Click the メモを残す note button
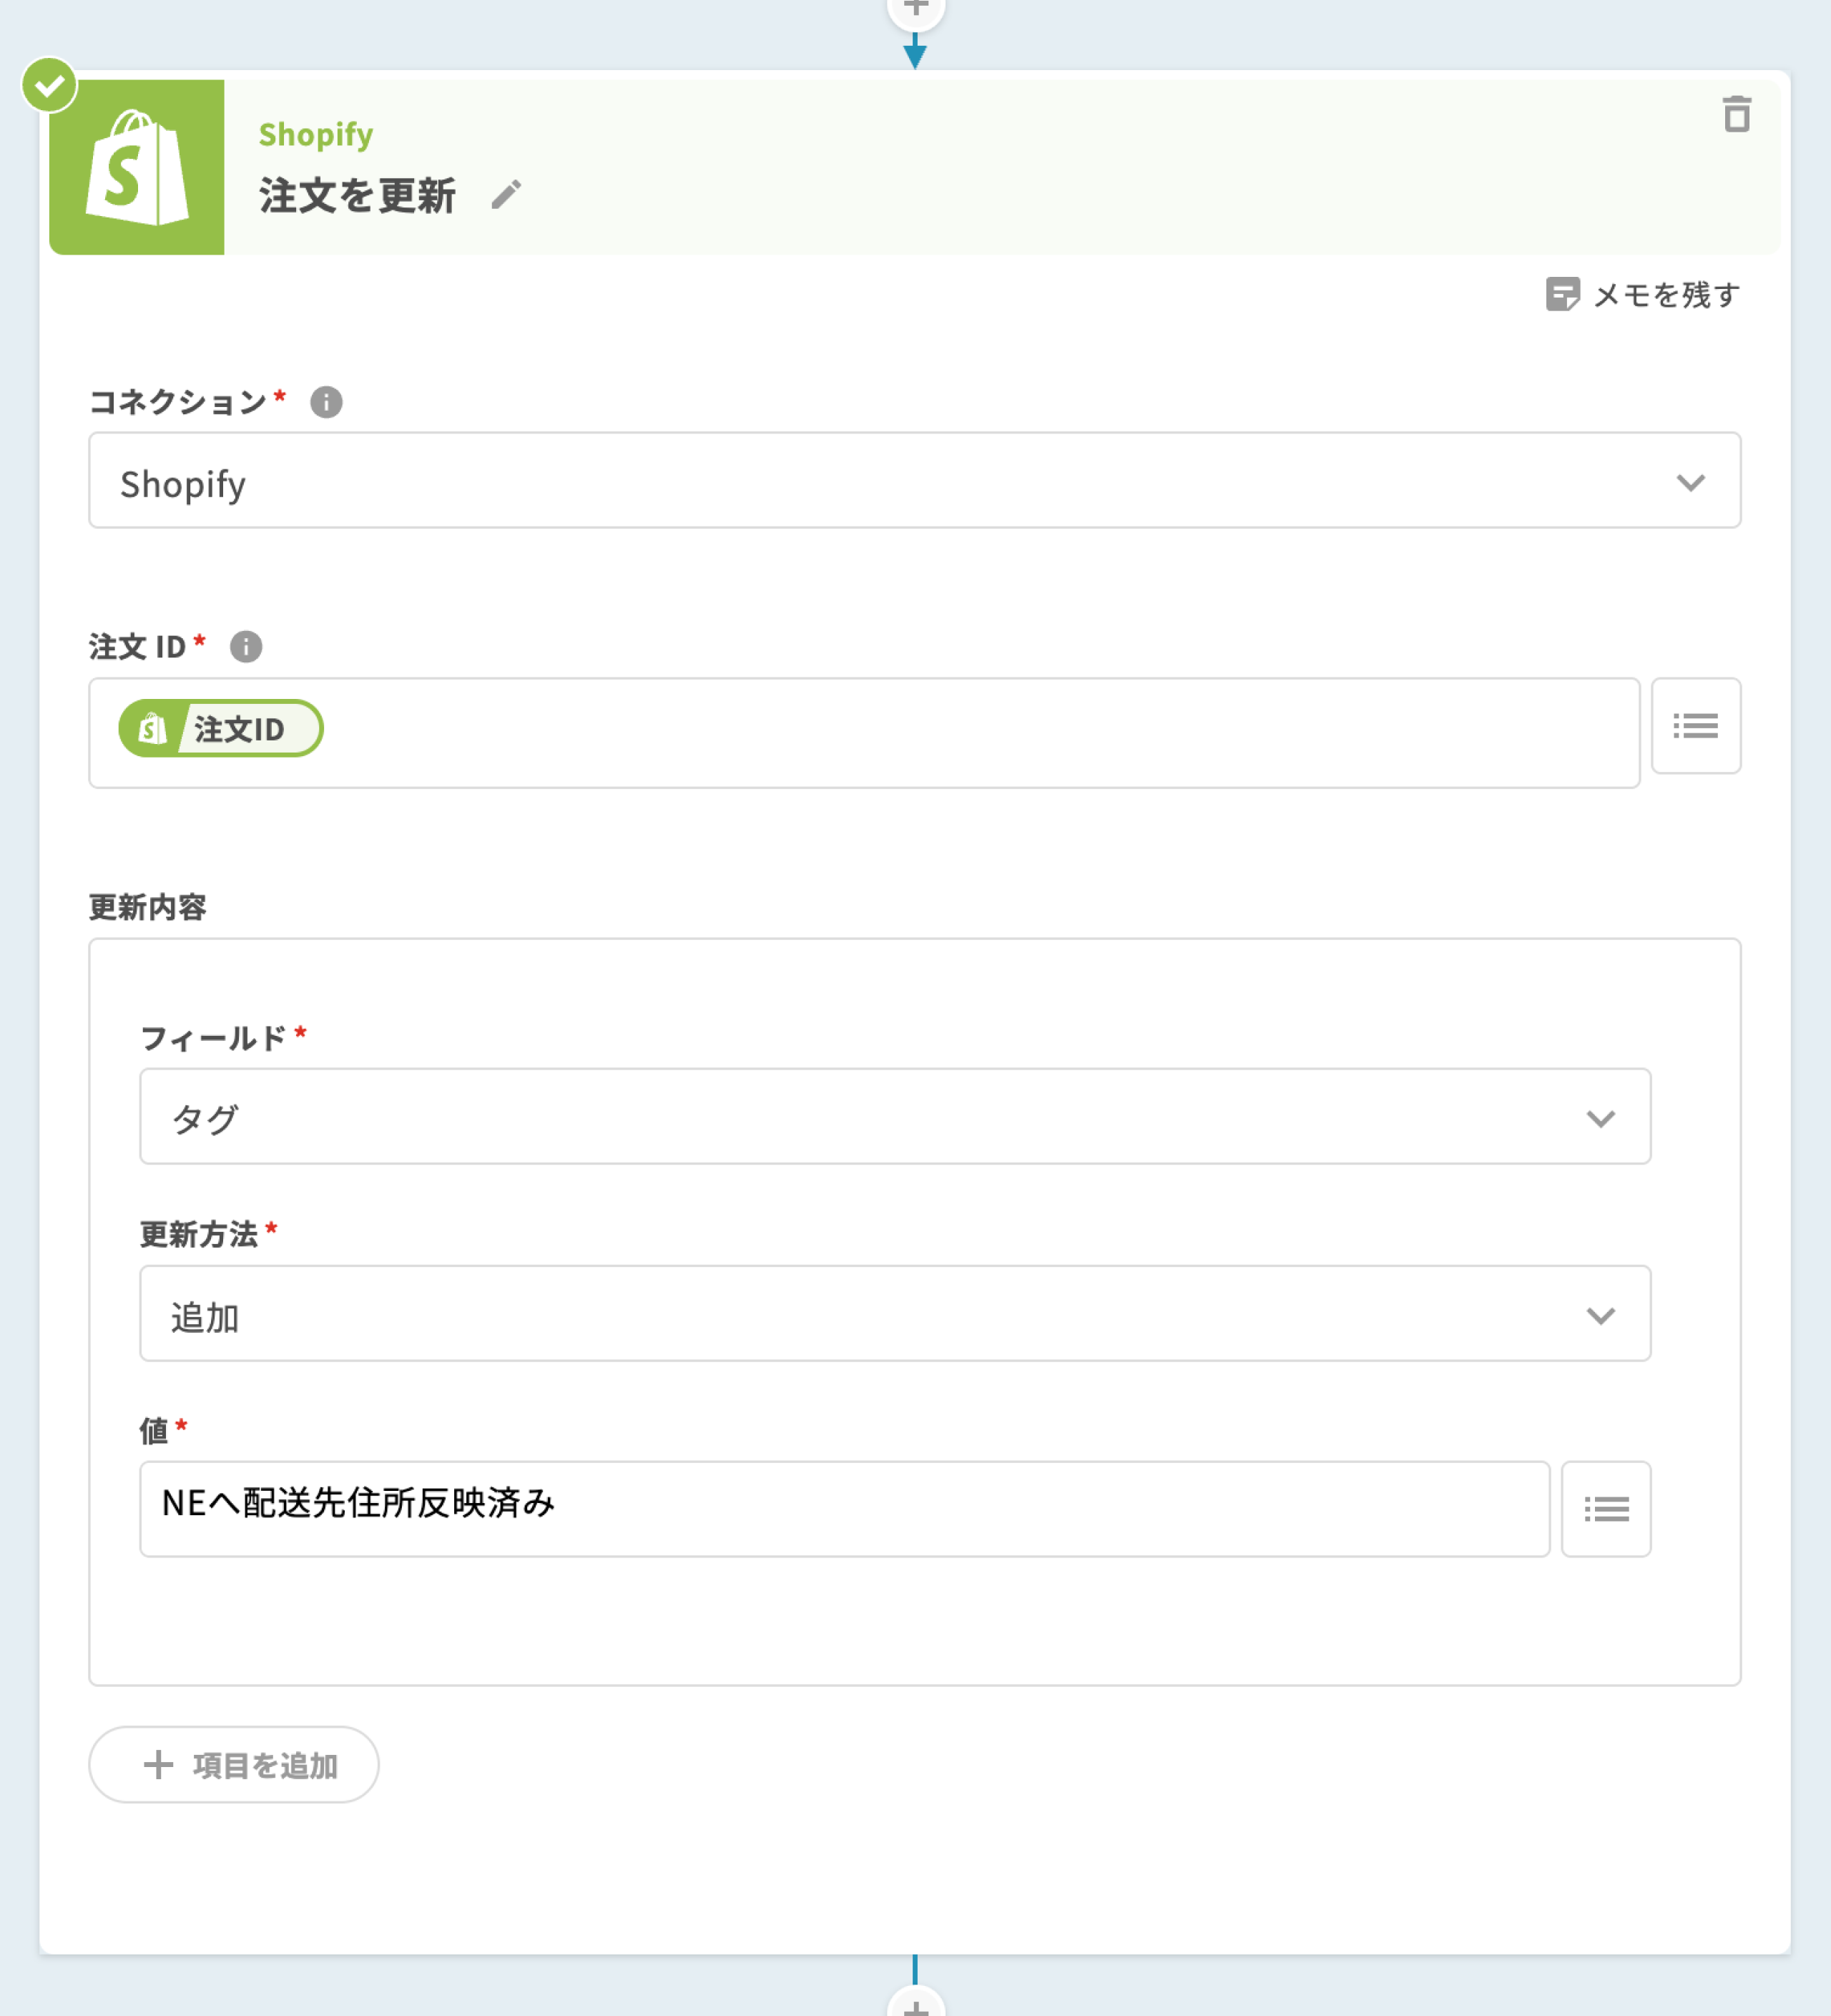The image size is (1831, 2016). tap(1642, 295)
